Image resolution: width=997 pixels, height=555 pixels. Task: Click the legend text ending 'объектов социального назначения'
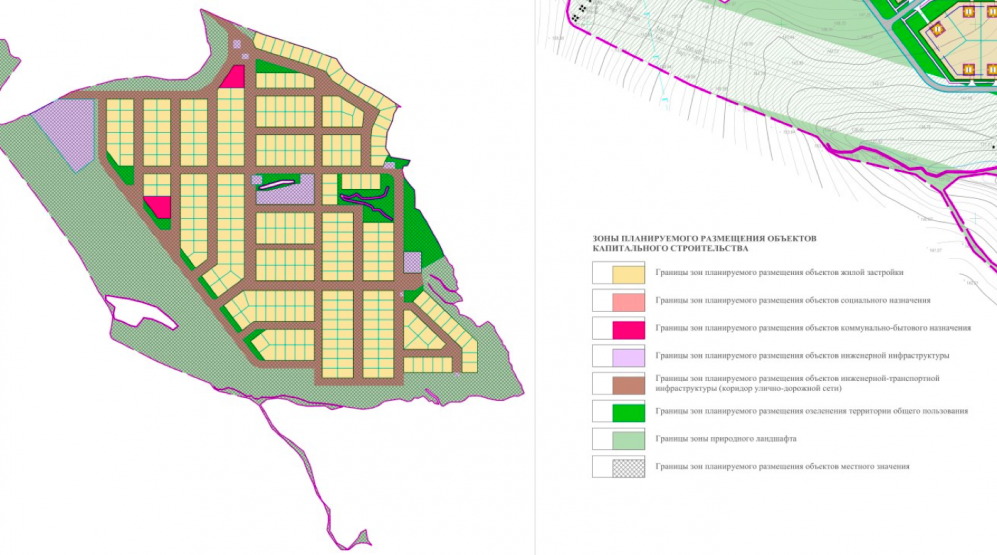point(793,301)
